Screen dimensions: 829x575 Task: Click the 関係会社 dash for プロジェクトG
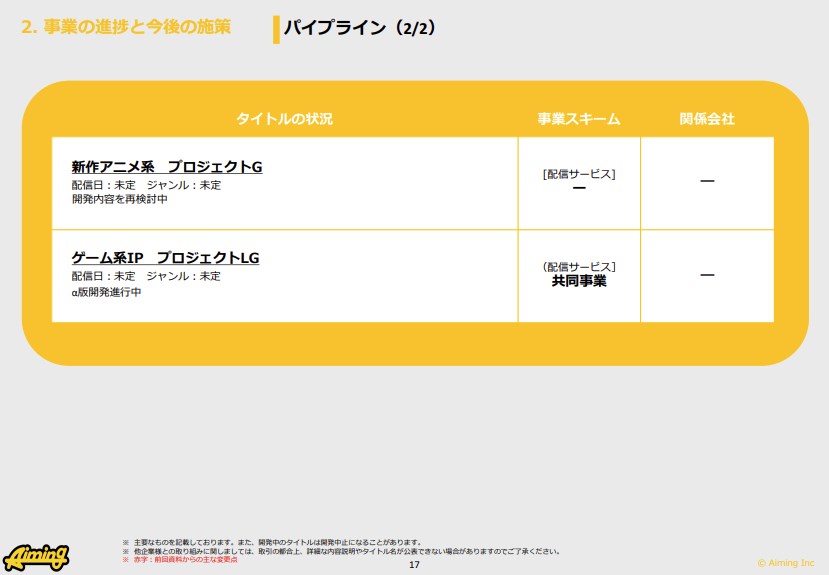(707, 182)
